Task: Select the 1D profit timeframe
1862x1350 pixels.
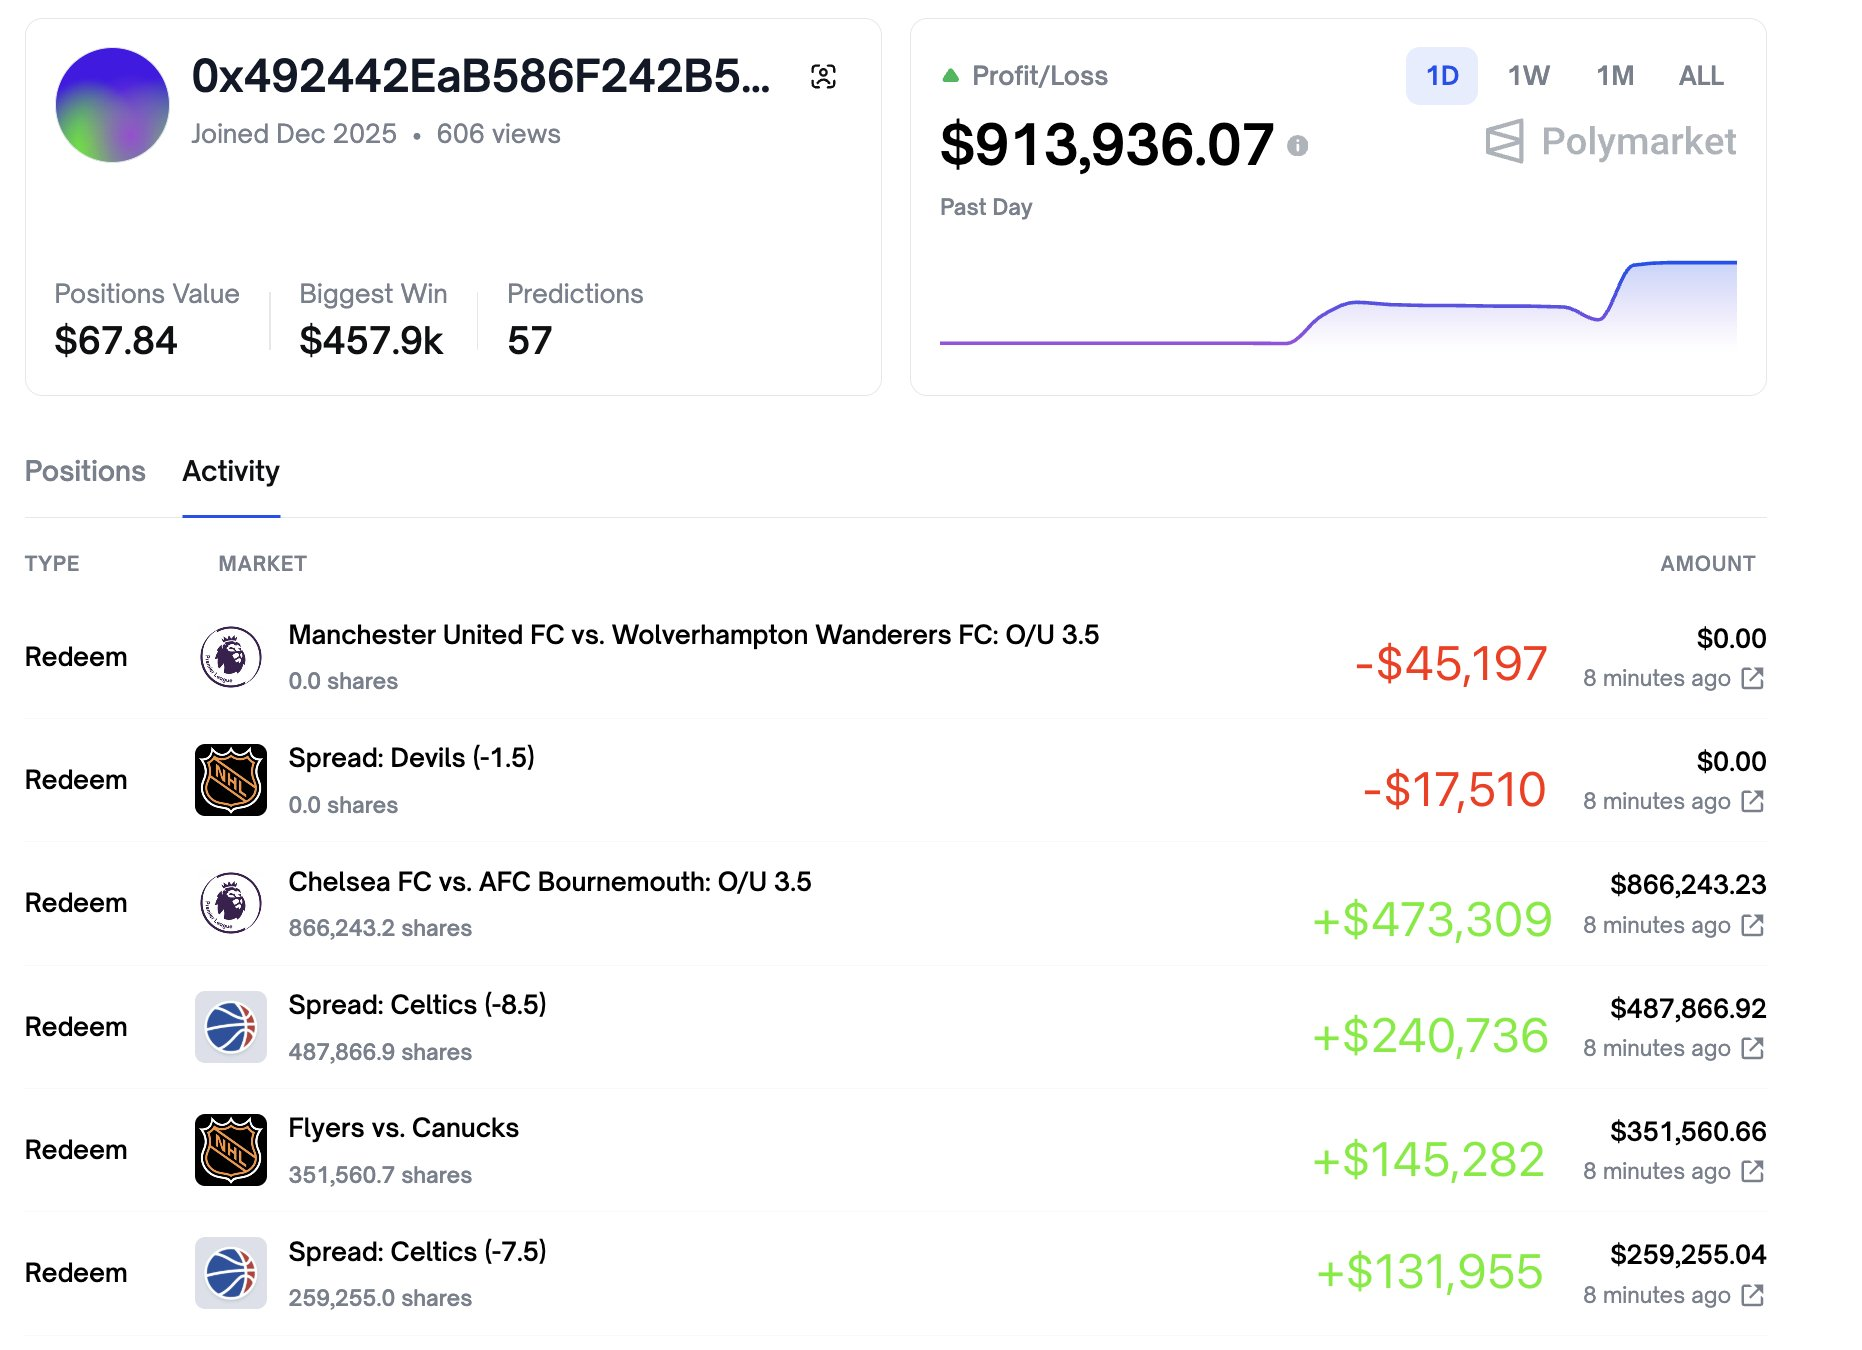Action: pos(1441,76)
